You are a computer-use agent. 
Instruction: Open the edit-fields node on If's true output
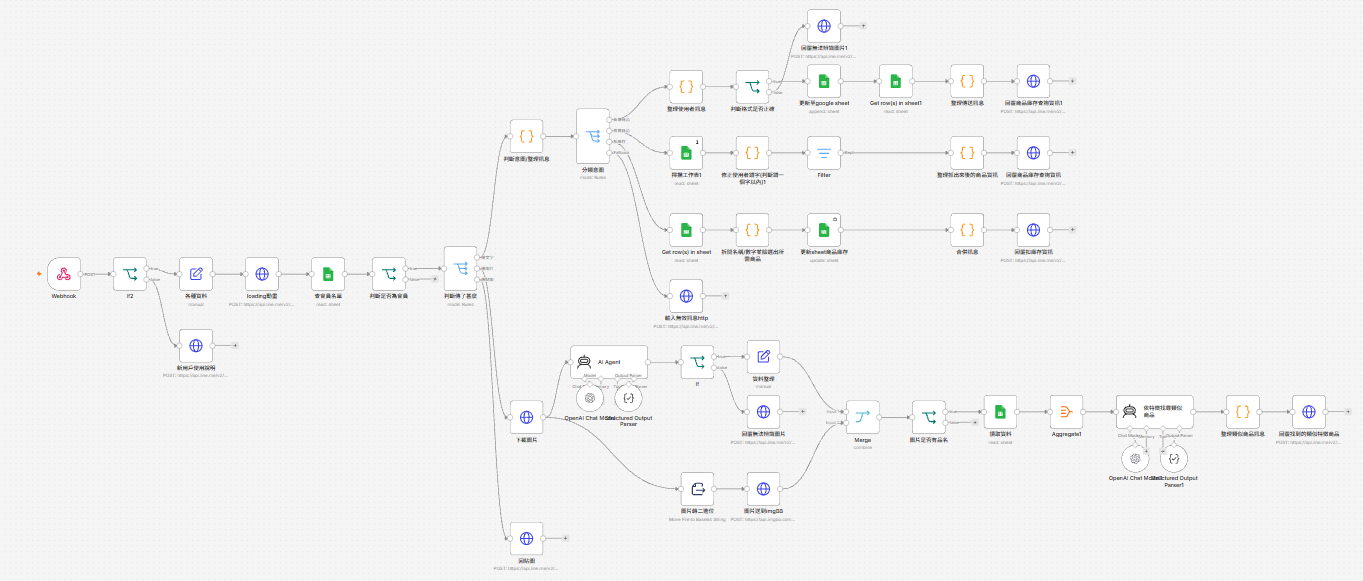(x=763, y=356)
